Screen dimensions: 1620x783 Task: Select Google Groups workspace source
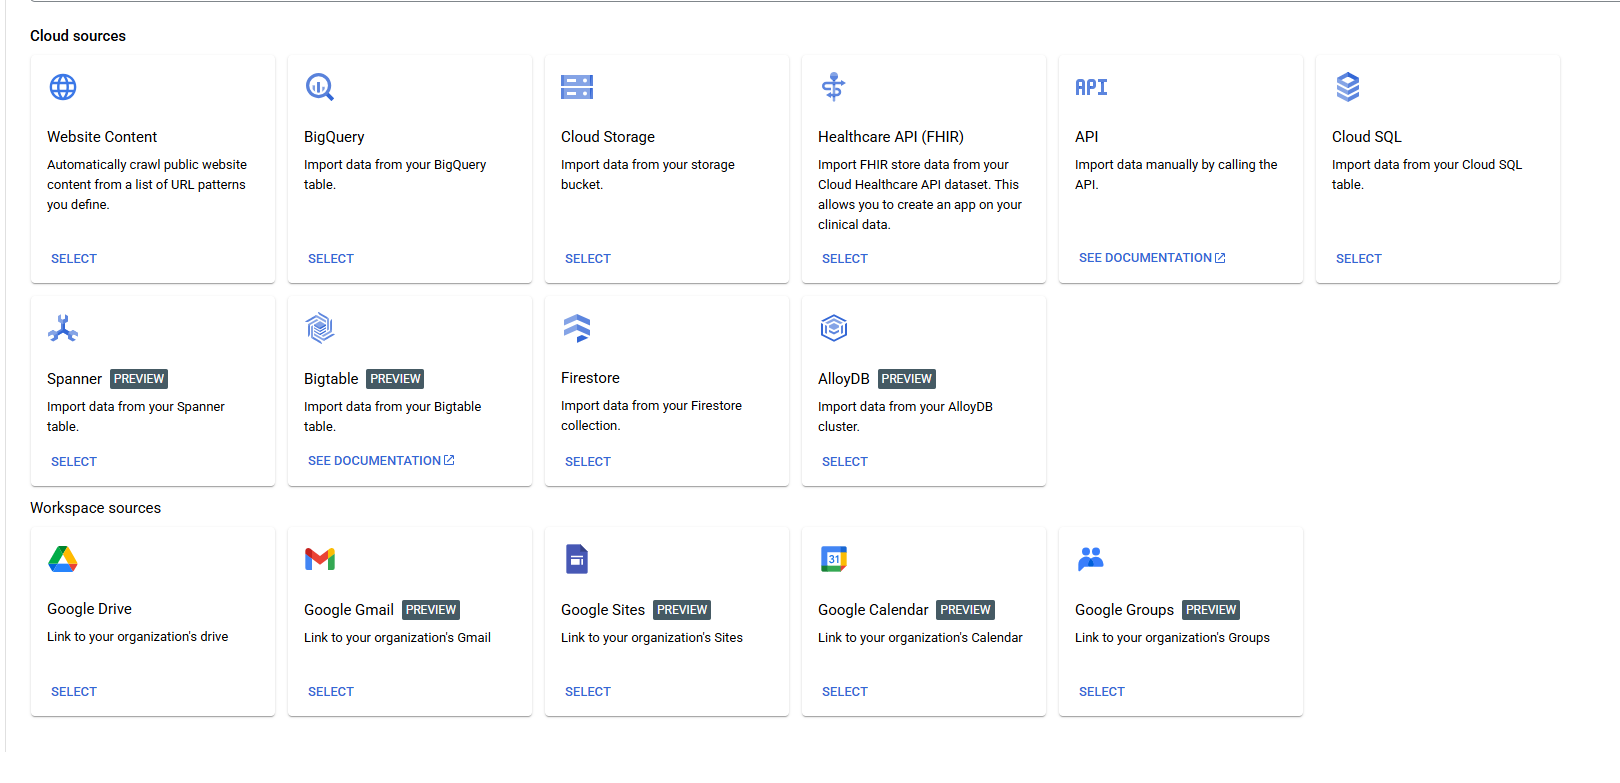tap(1102, 692)
